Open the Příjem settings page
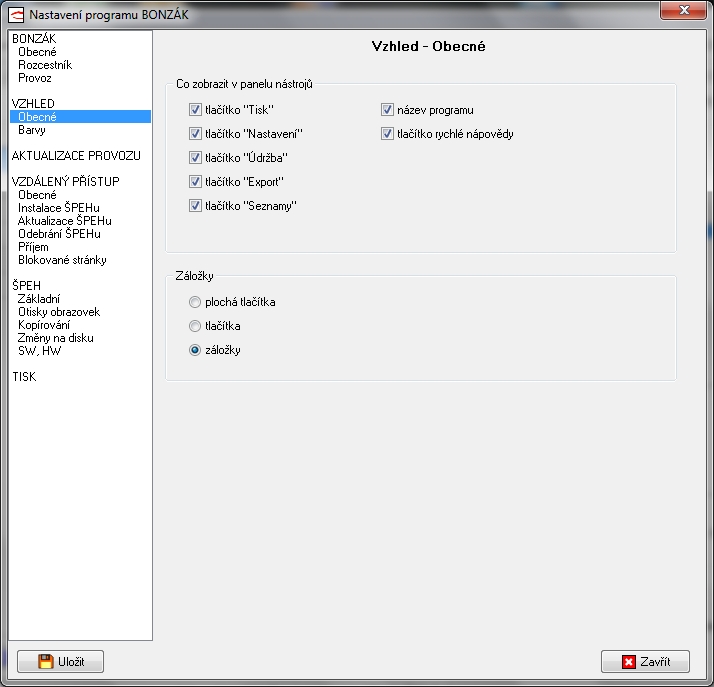This screenshot has height=687, width=714. 33,247
